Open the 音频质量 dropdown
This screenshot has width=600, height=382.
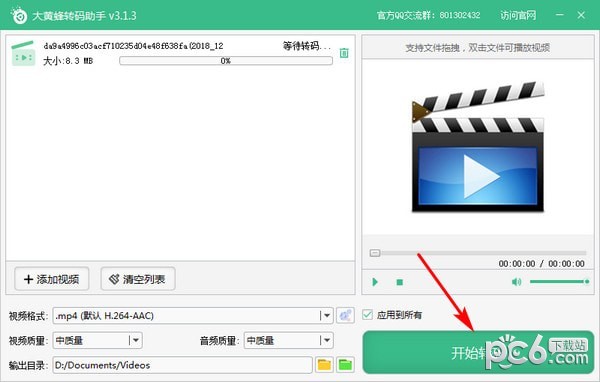326,340
